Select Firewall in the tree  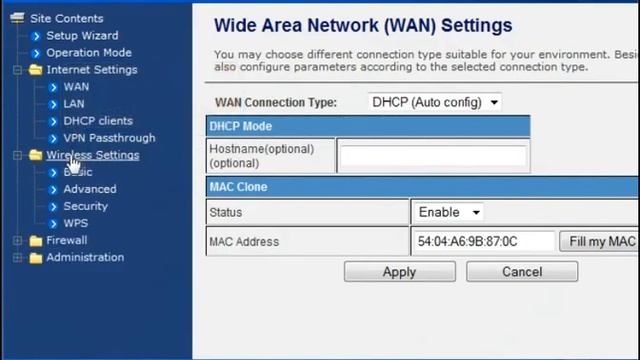(x=67, y=240)
